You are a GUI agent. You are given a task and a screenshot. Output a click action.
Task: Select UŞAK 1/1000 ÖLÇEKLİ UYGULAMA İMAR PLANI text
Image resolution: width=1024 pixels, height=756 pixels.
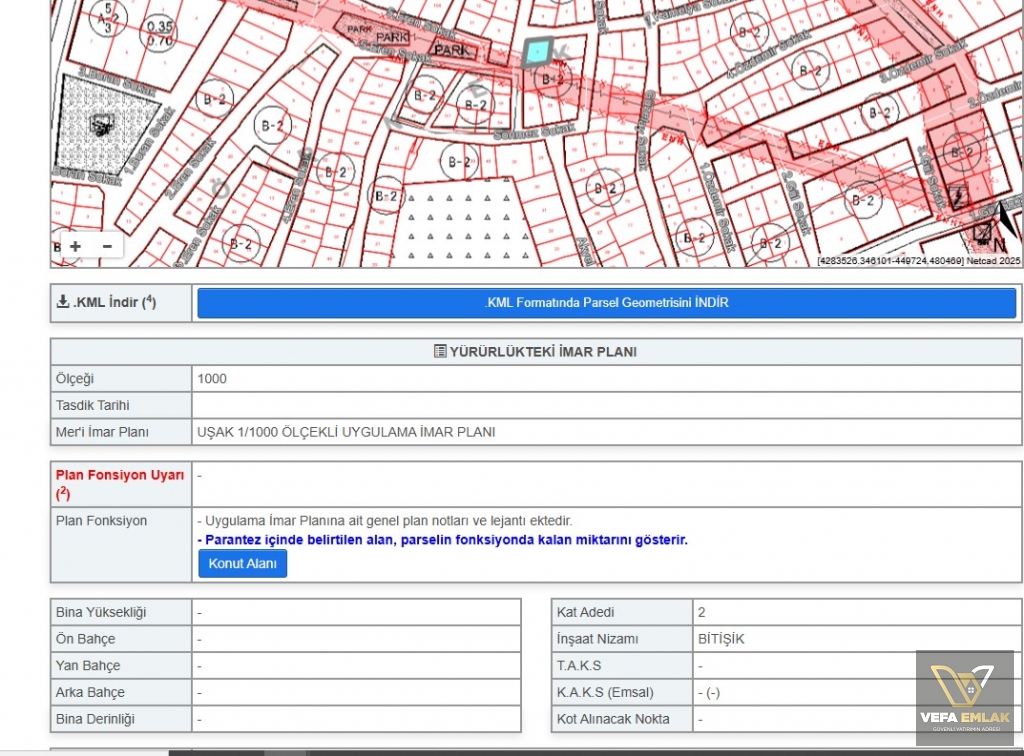pyautogui.click(x=346, y=432)
